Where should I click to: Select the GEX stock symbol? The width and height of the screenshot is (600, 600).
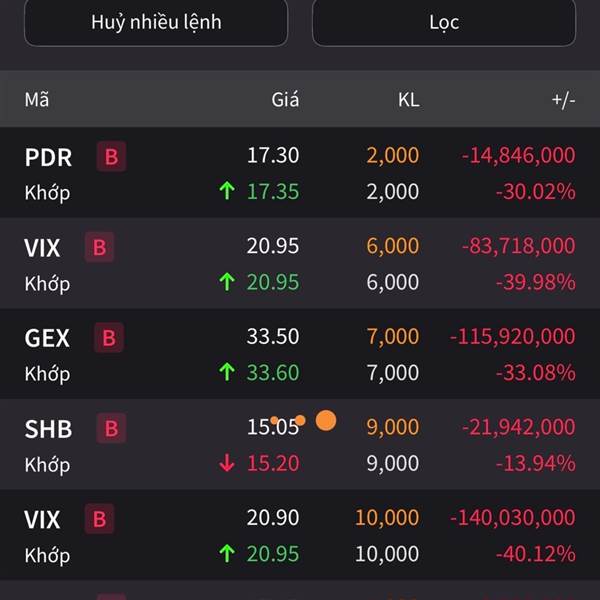[x=47, y=338]
